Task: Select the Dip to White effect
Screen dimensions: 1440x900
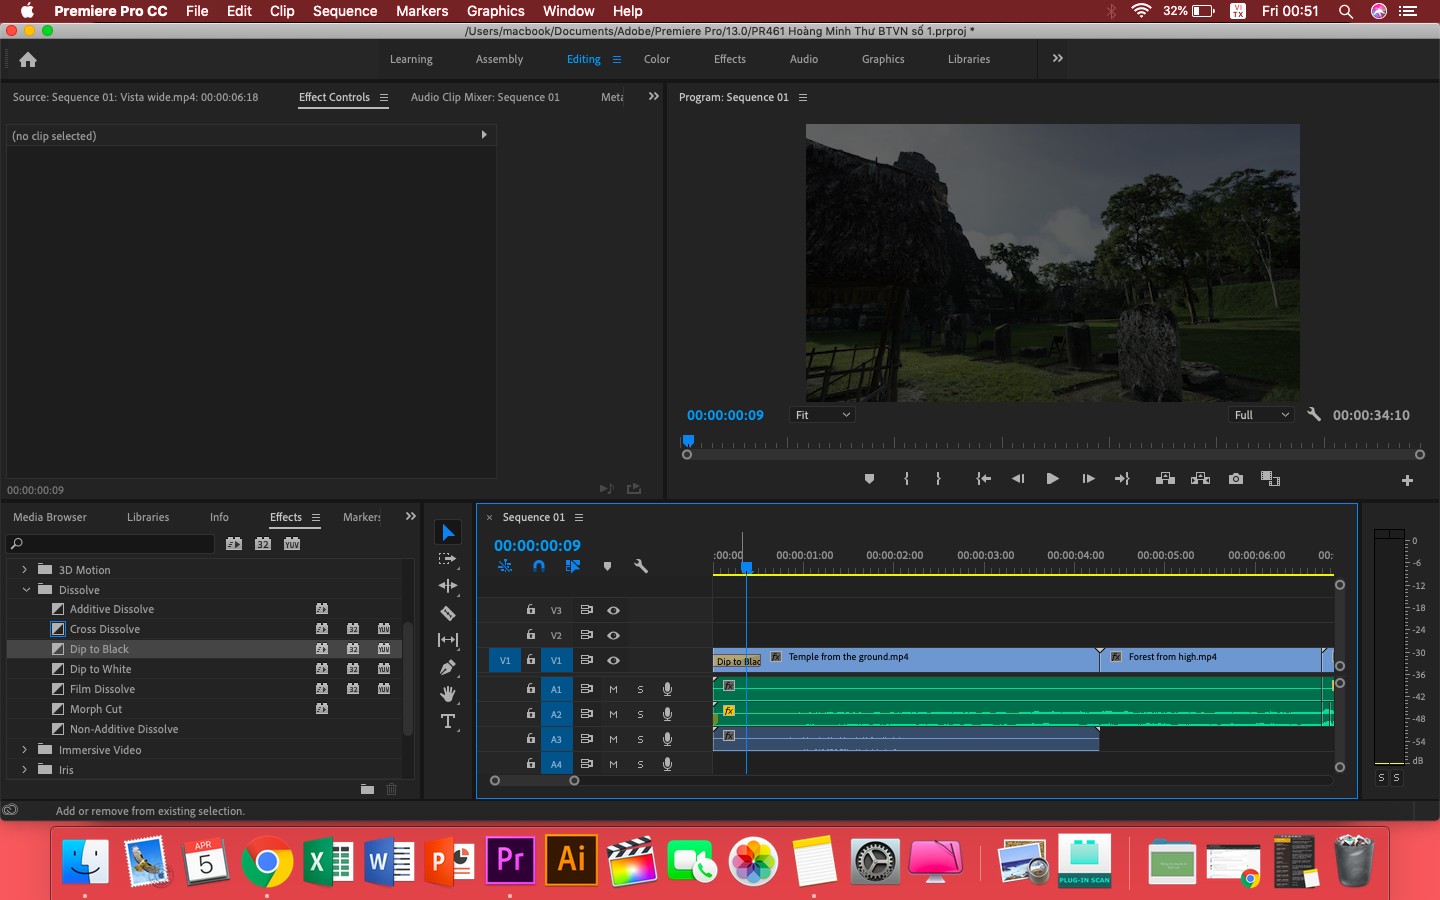Action: [100, 669]
